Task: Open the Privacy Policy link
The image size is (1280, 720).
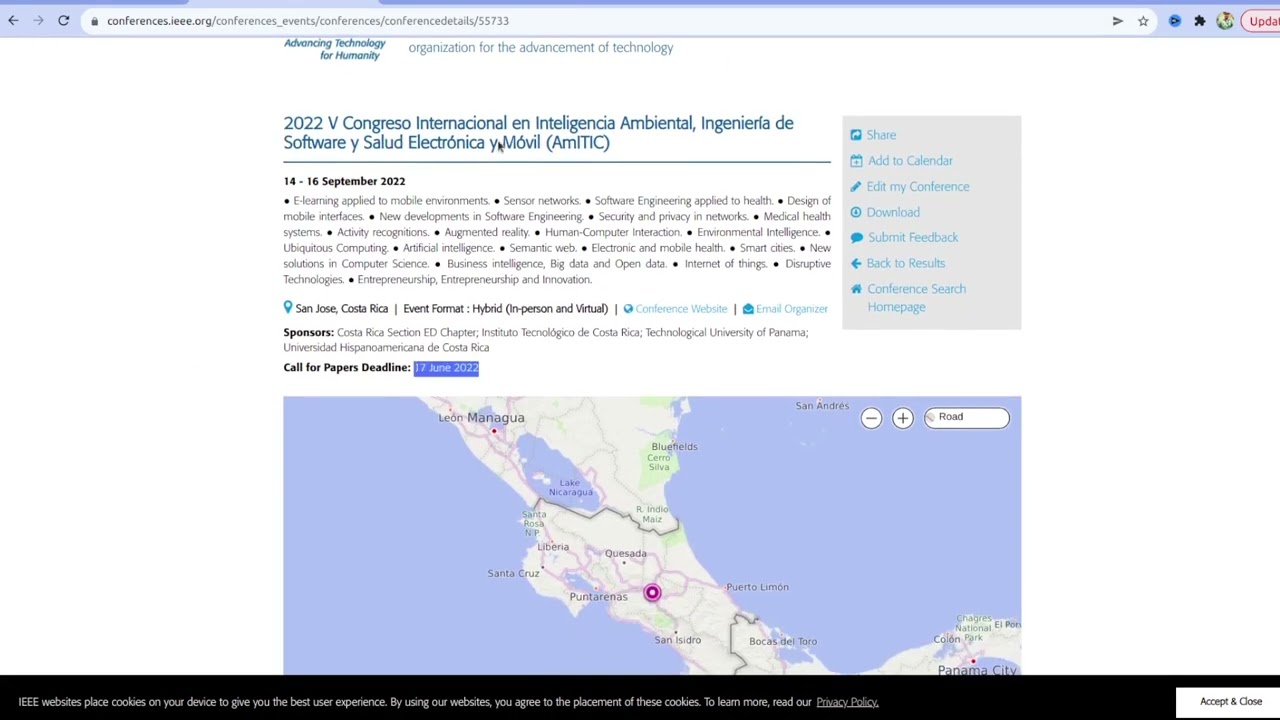Action: pyautogui.click(x=847, y=702)
